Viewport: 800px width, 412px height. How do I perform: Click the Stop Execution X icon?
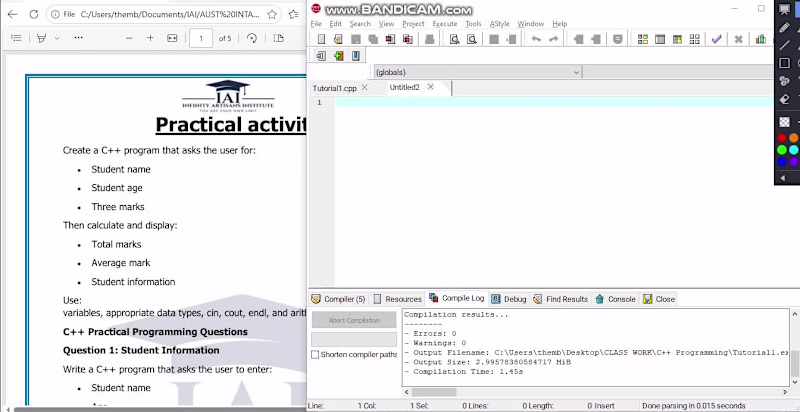[738, 39]
